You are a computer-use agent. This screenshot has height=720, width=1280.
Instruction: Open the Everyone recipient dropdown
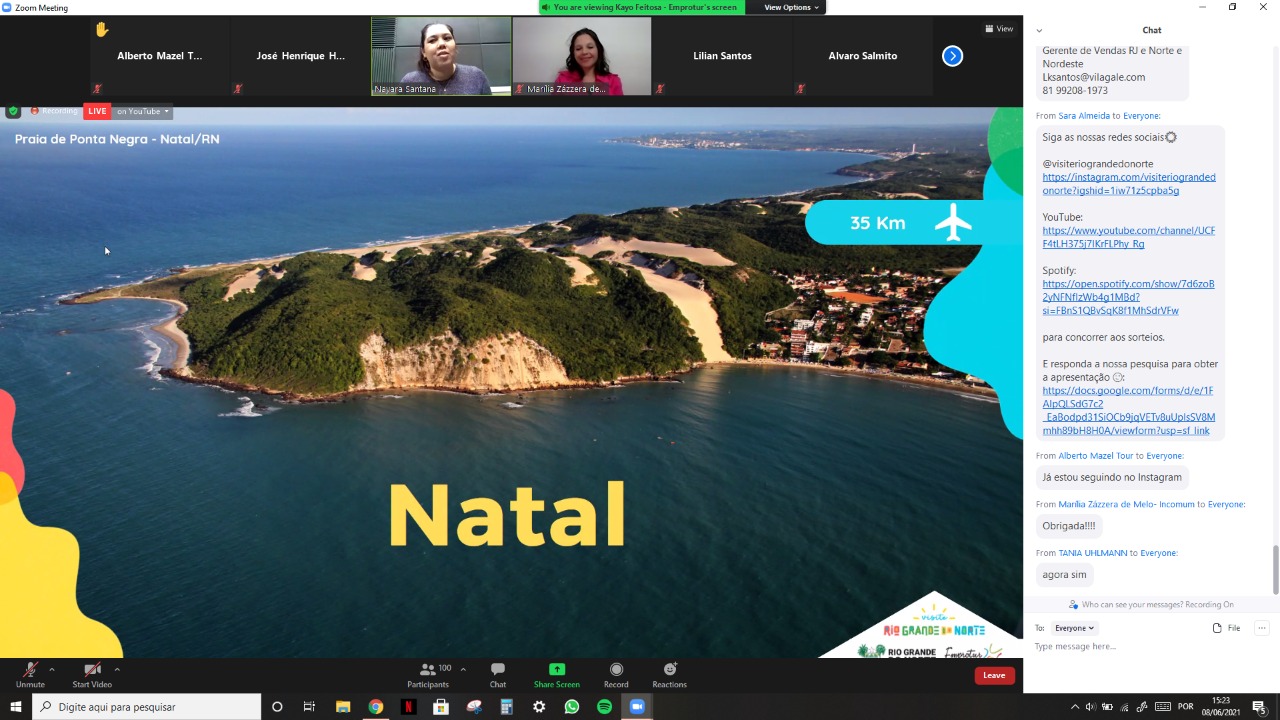click(1075, 628)
